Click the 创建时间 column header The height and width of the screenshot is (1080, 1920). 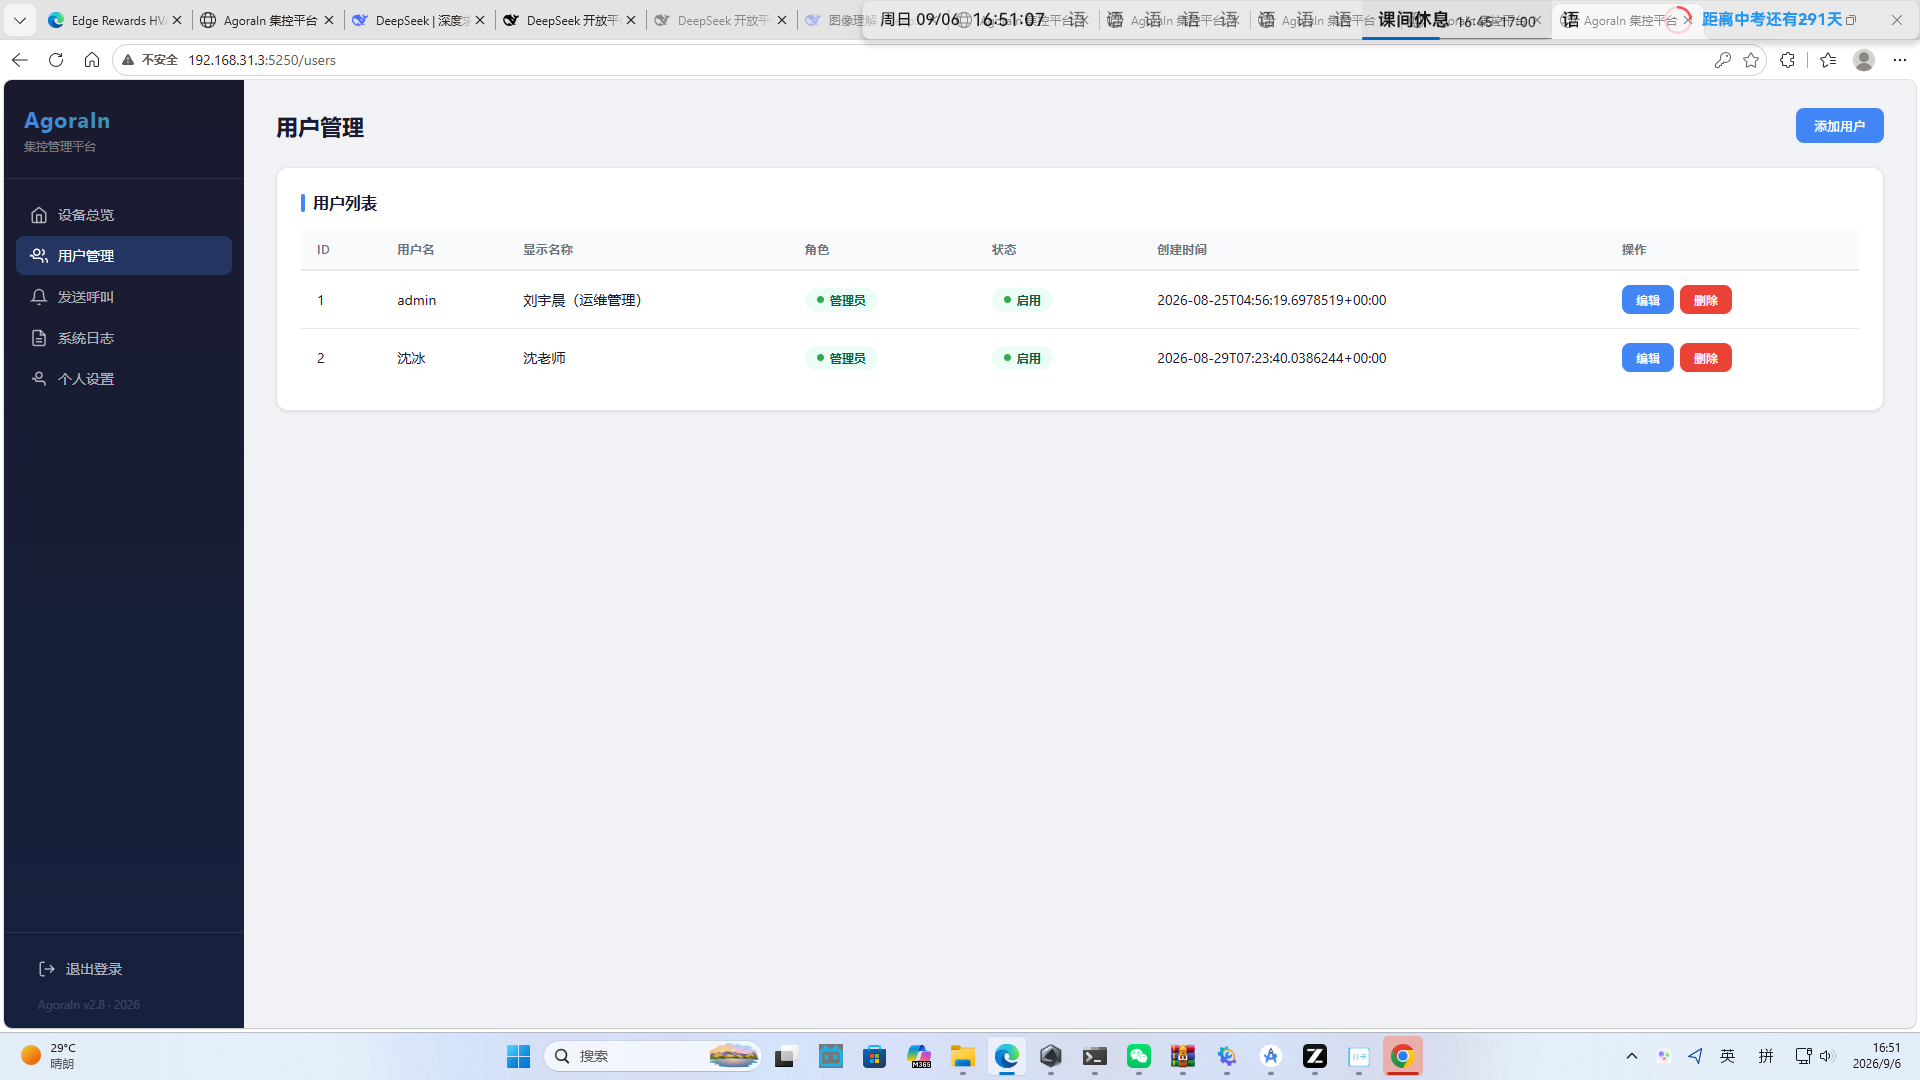pos(1182,250)
